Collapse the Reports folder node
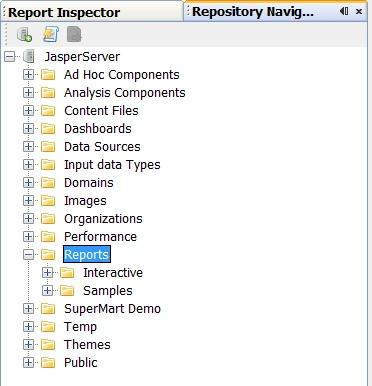The image size is (372, 386). pyautogui.click(x=29, y=255)
